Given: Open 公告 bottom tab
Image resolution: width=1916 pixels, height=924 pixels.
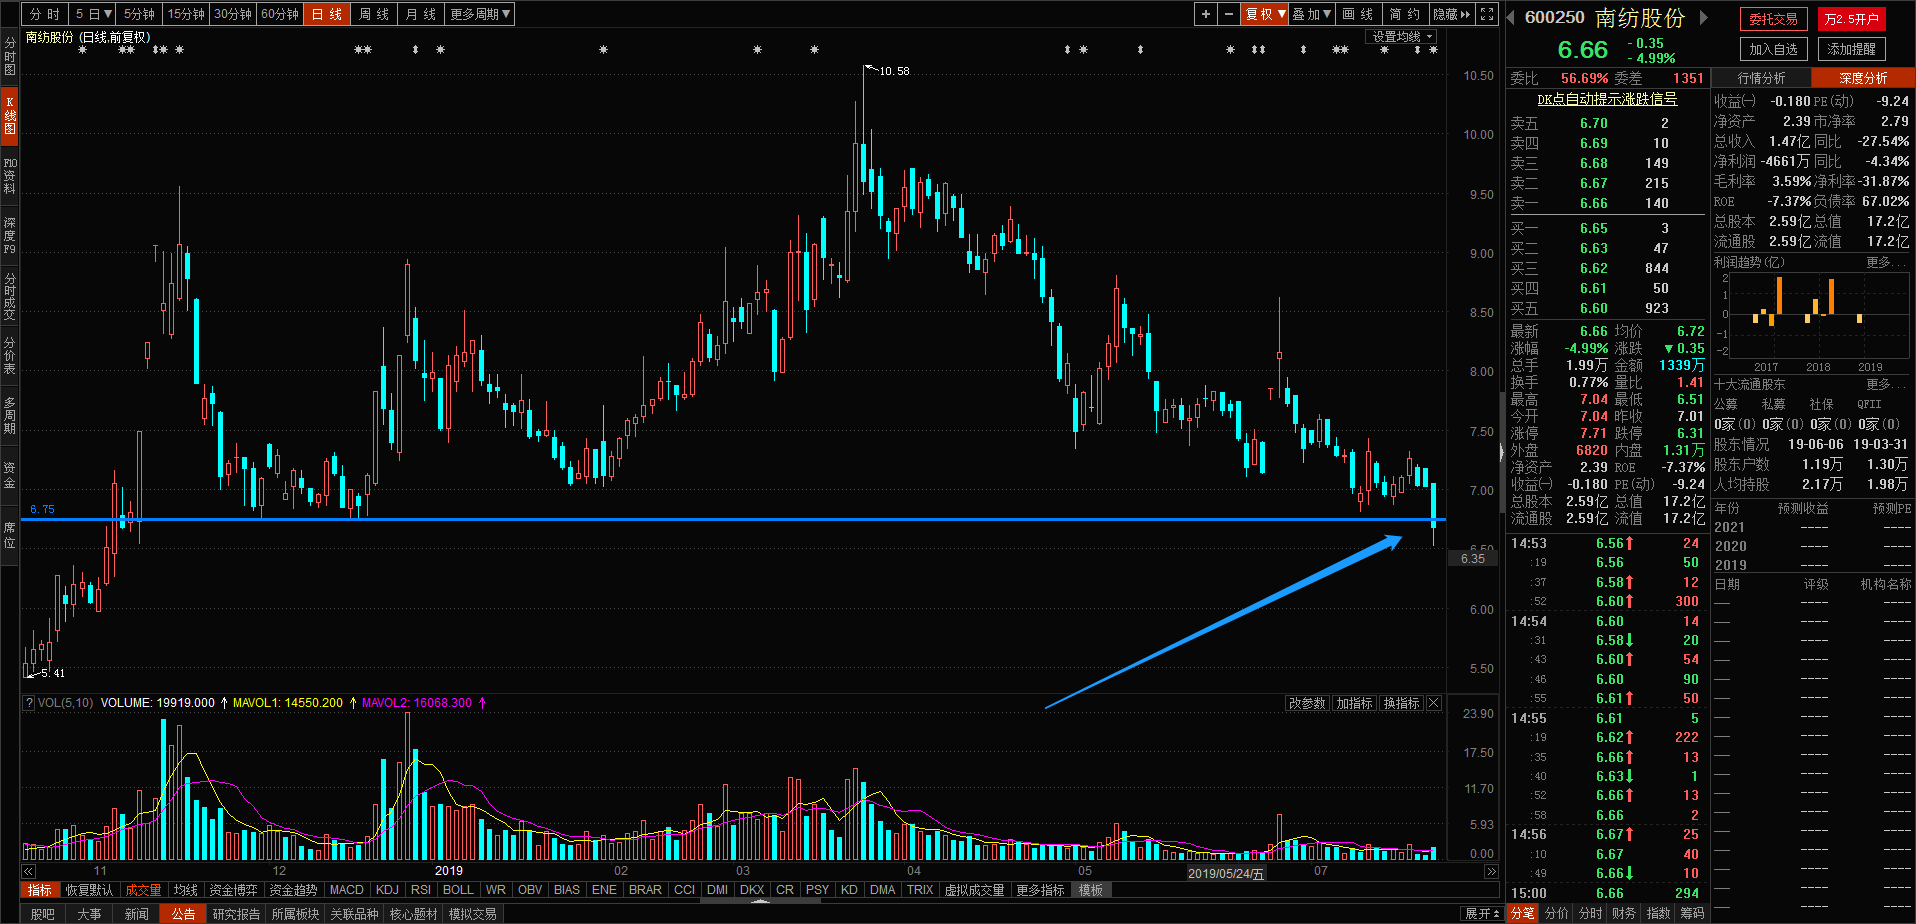Looking at the screenshot, I should tap(184, 914).
